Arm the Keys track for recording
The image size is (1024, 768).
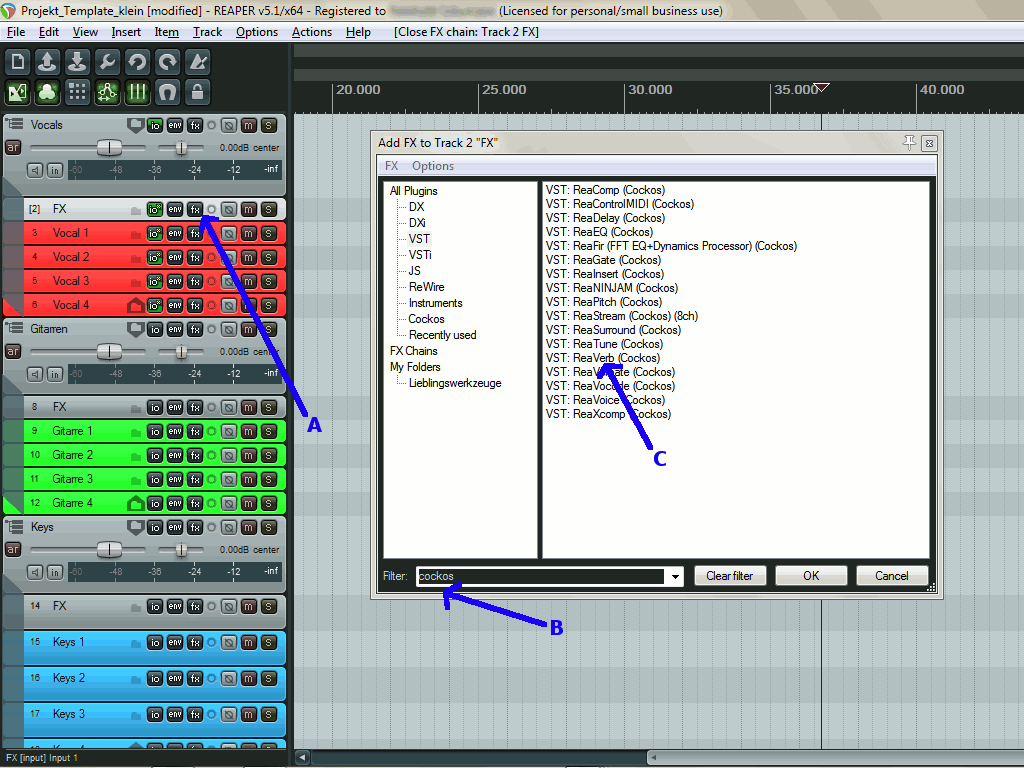(x=12, y=549)
